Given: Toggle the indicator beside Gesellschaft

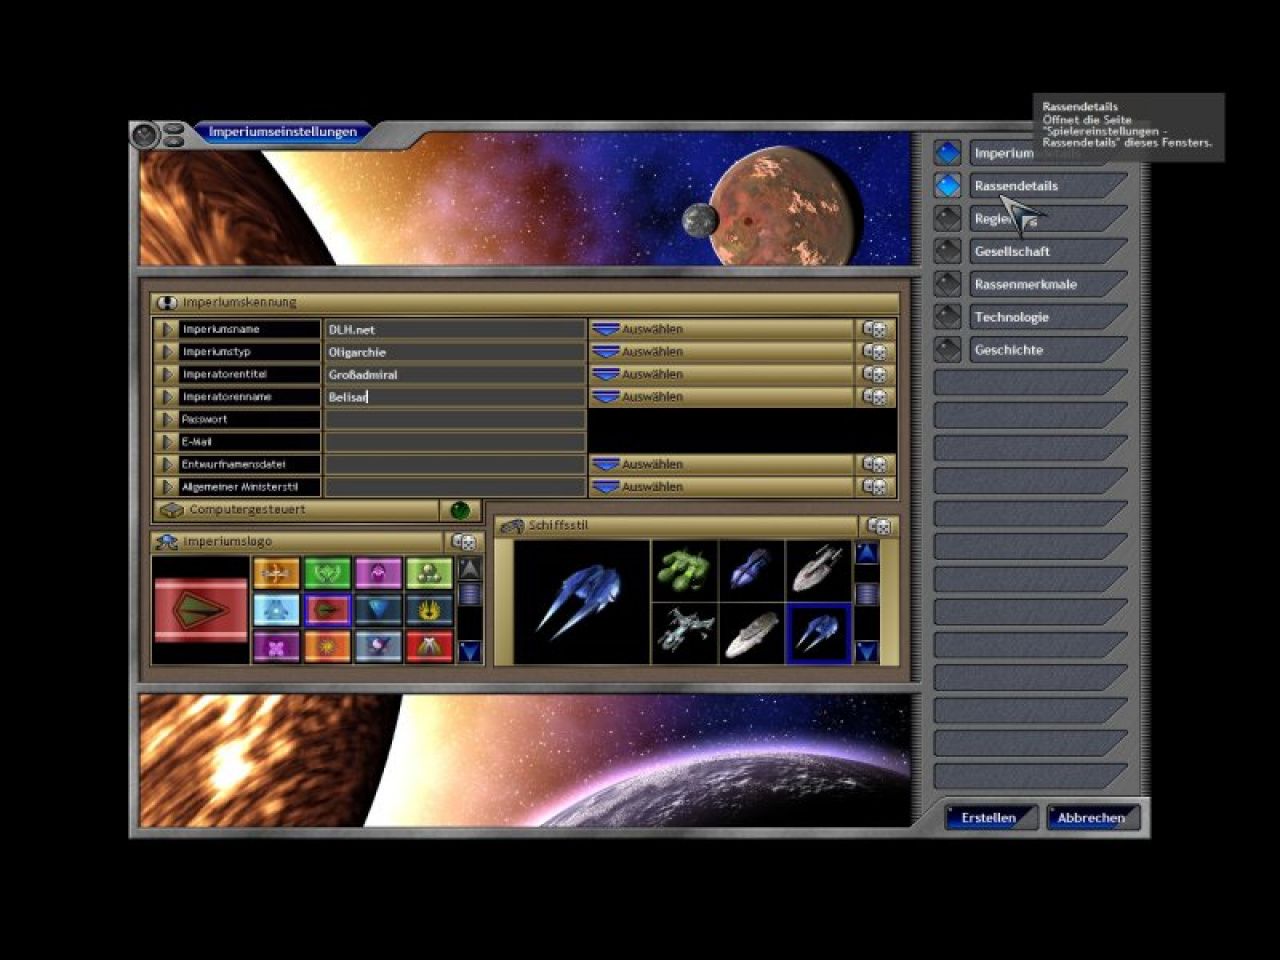Looking at the screenshot, I should [x=947, y=251].
